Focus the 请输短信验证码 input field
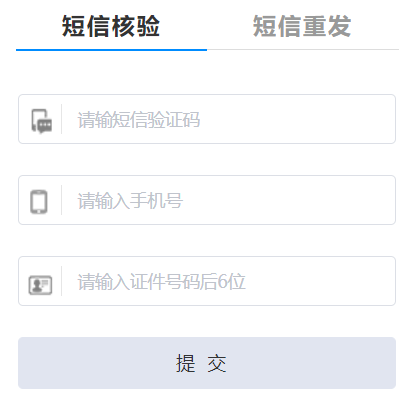This screenshot has height=401, width=412. [x=207, y=119]
